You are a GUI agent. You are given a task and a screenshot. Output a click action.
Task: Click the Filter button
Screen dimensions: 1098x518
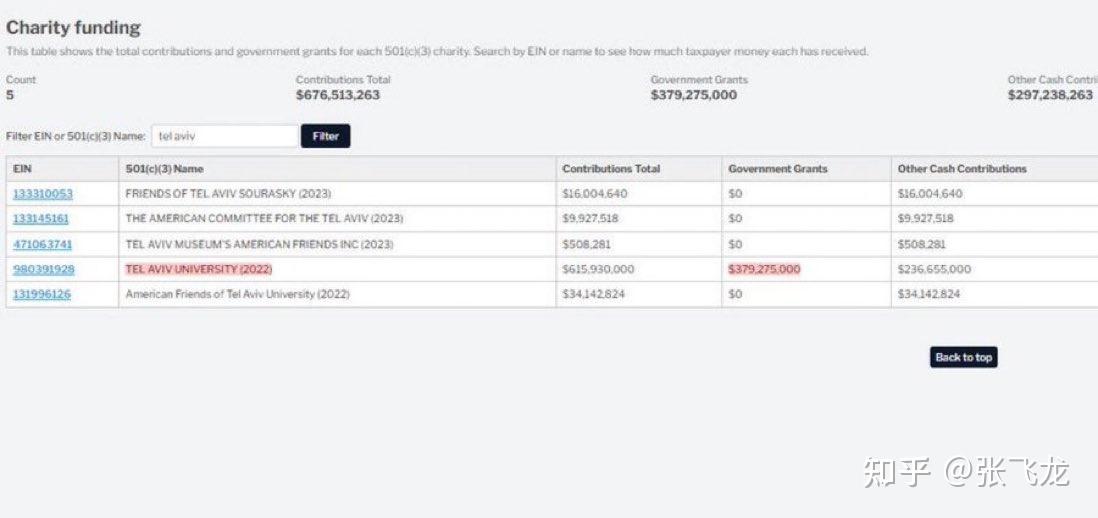pos(326,136)
